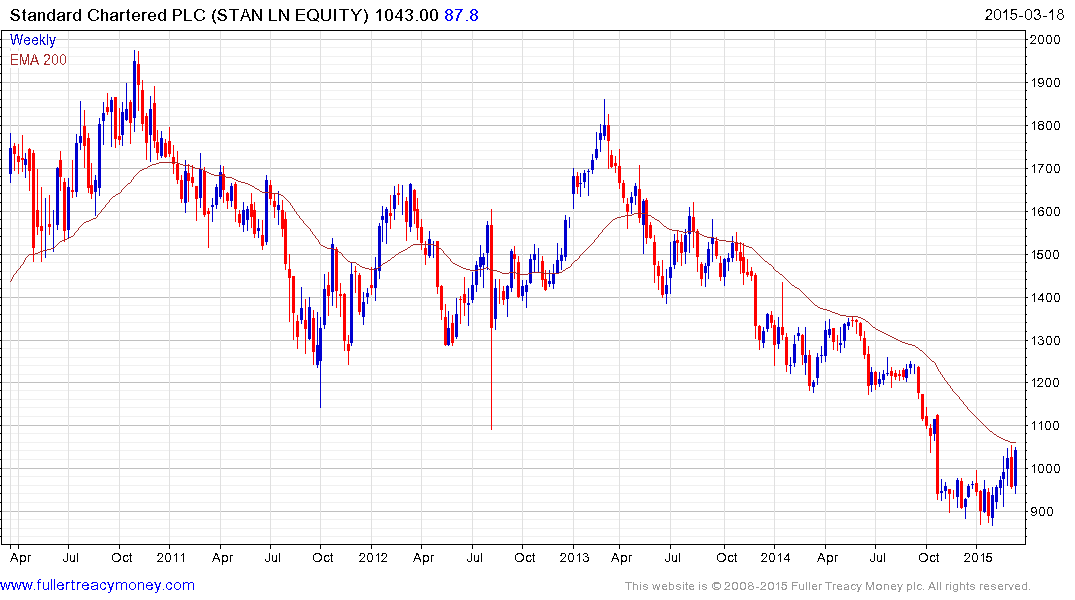Screen dimensions: 1075x600
Task: Click the 1500 price axis label
Action: [x=1045, y=254]
